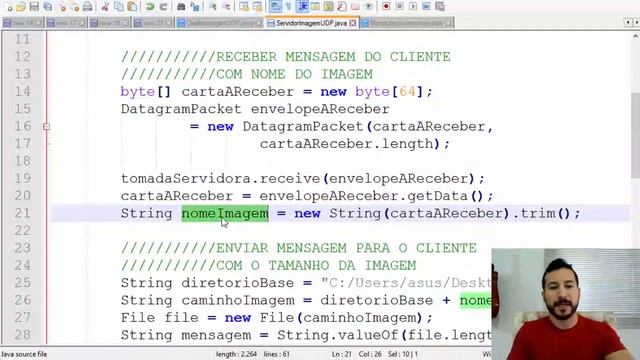Click 'Java source file' in status bar
Image resolution: width=640 pixels, height=360 pixels.
(x=24, y=354)
